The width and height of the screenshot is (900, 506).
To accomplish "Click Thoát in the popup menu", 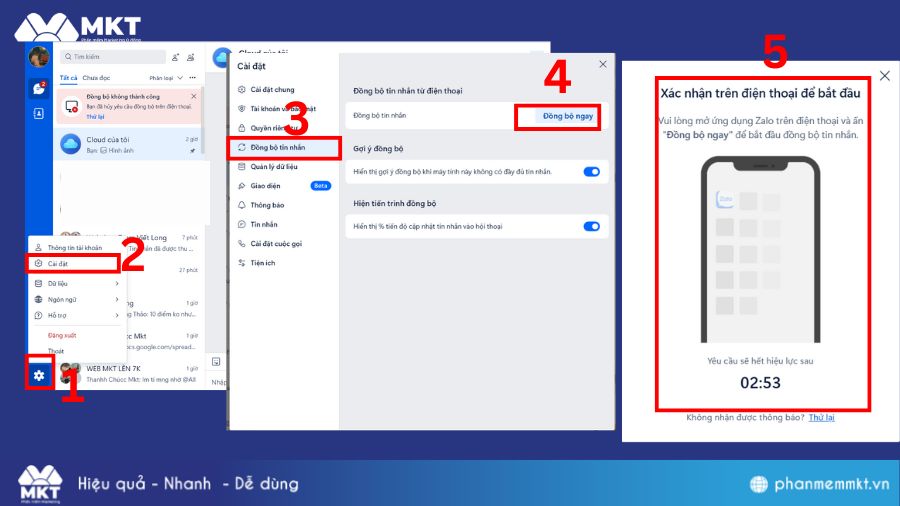I will [56, 351].
